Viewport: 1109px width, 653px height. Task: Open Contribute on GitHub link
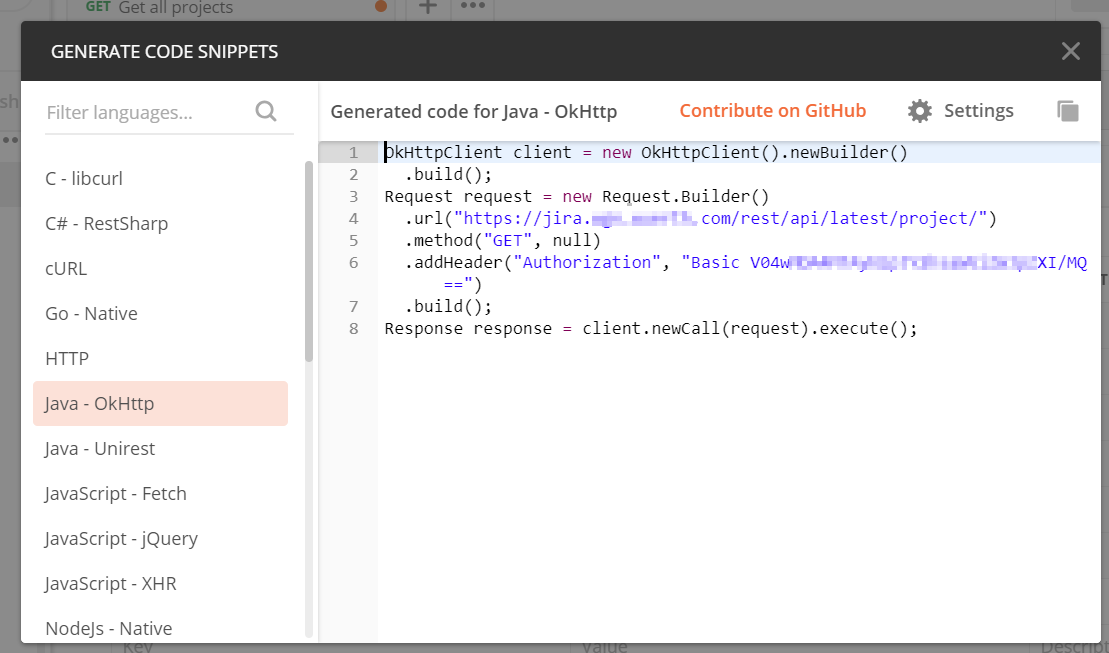772,110
